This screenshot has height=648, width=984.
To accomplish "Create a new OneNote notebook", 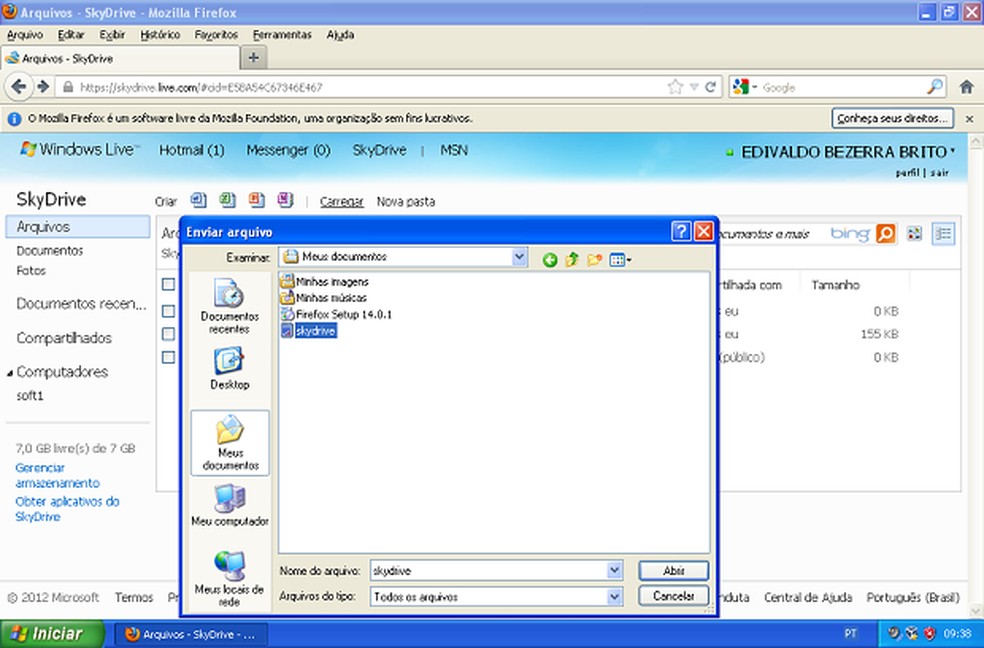I will (x=284, y=200).
